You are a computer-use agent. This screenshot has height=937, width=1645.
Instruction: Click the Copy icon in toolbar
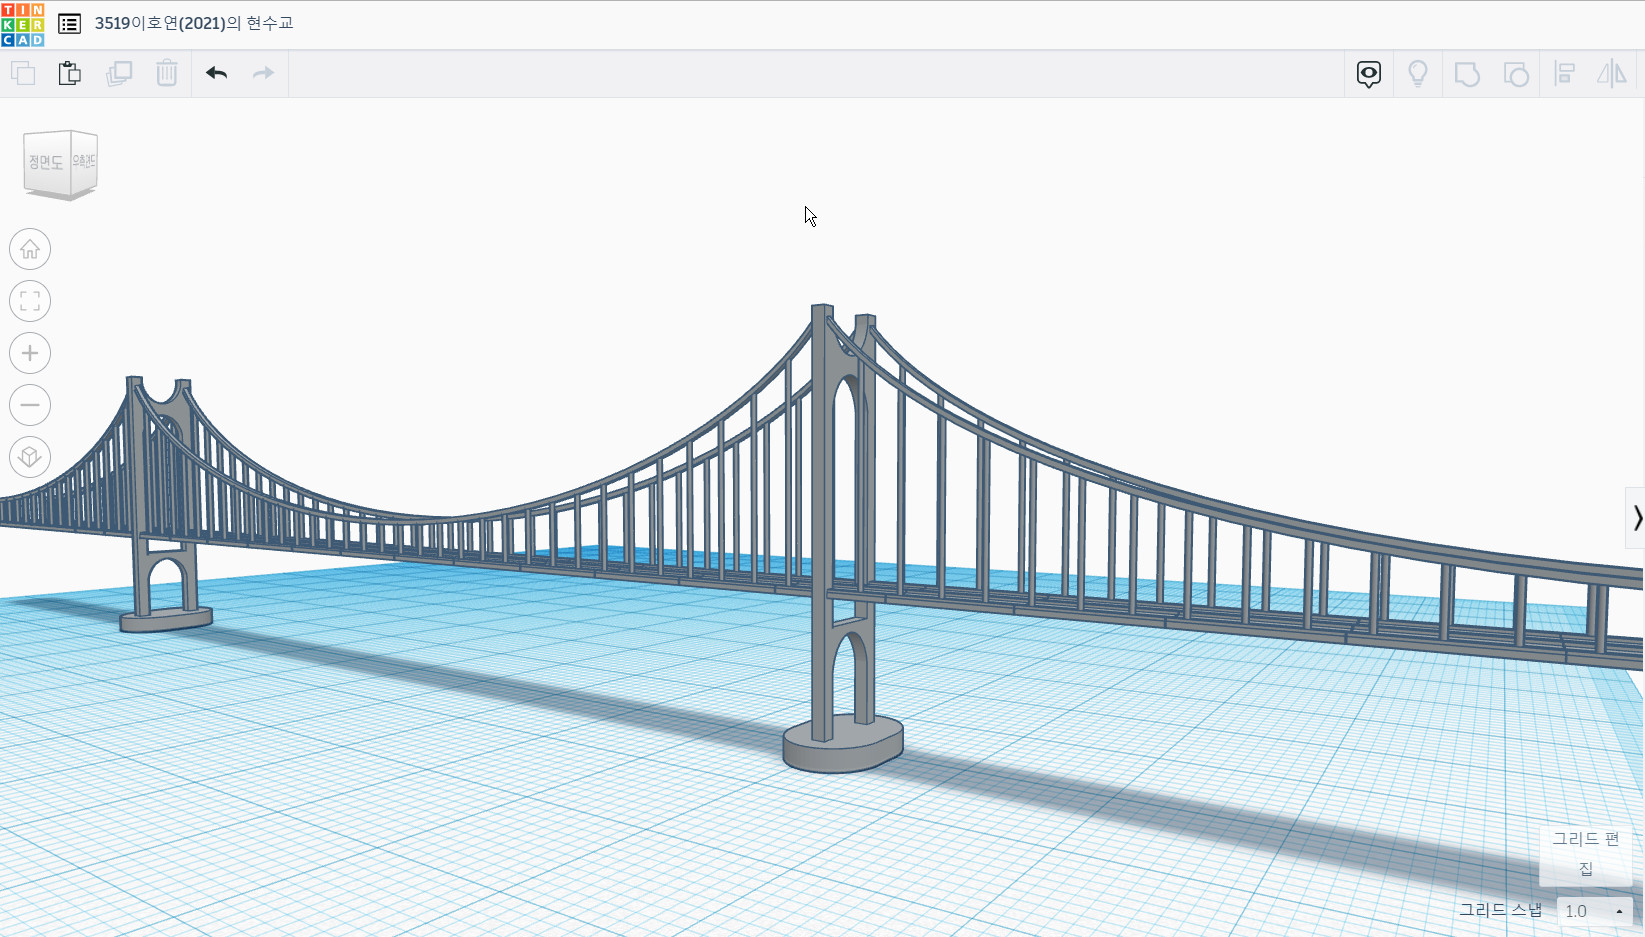[x=23, y=73]
